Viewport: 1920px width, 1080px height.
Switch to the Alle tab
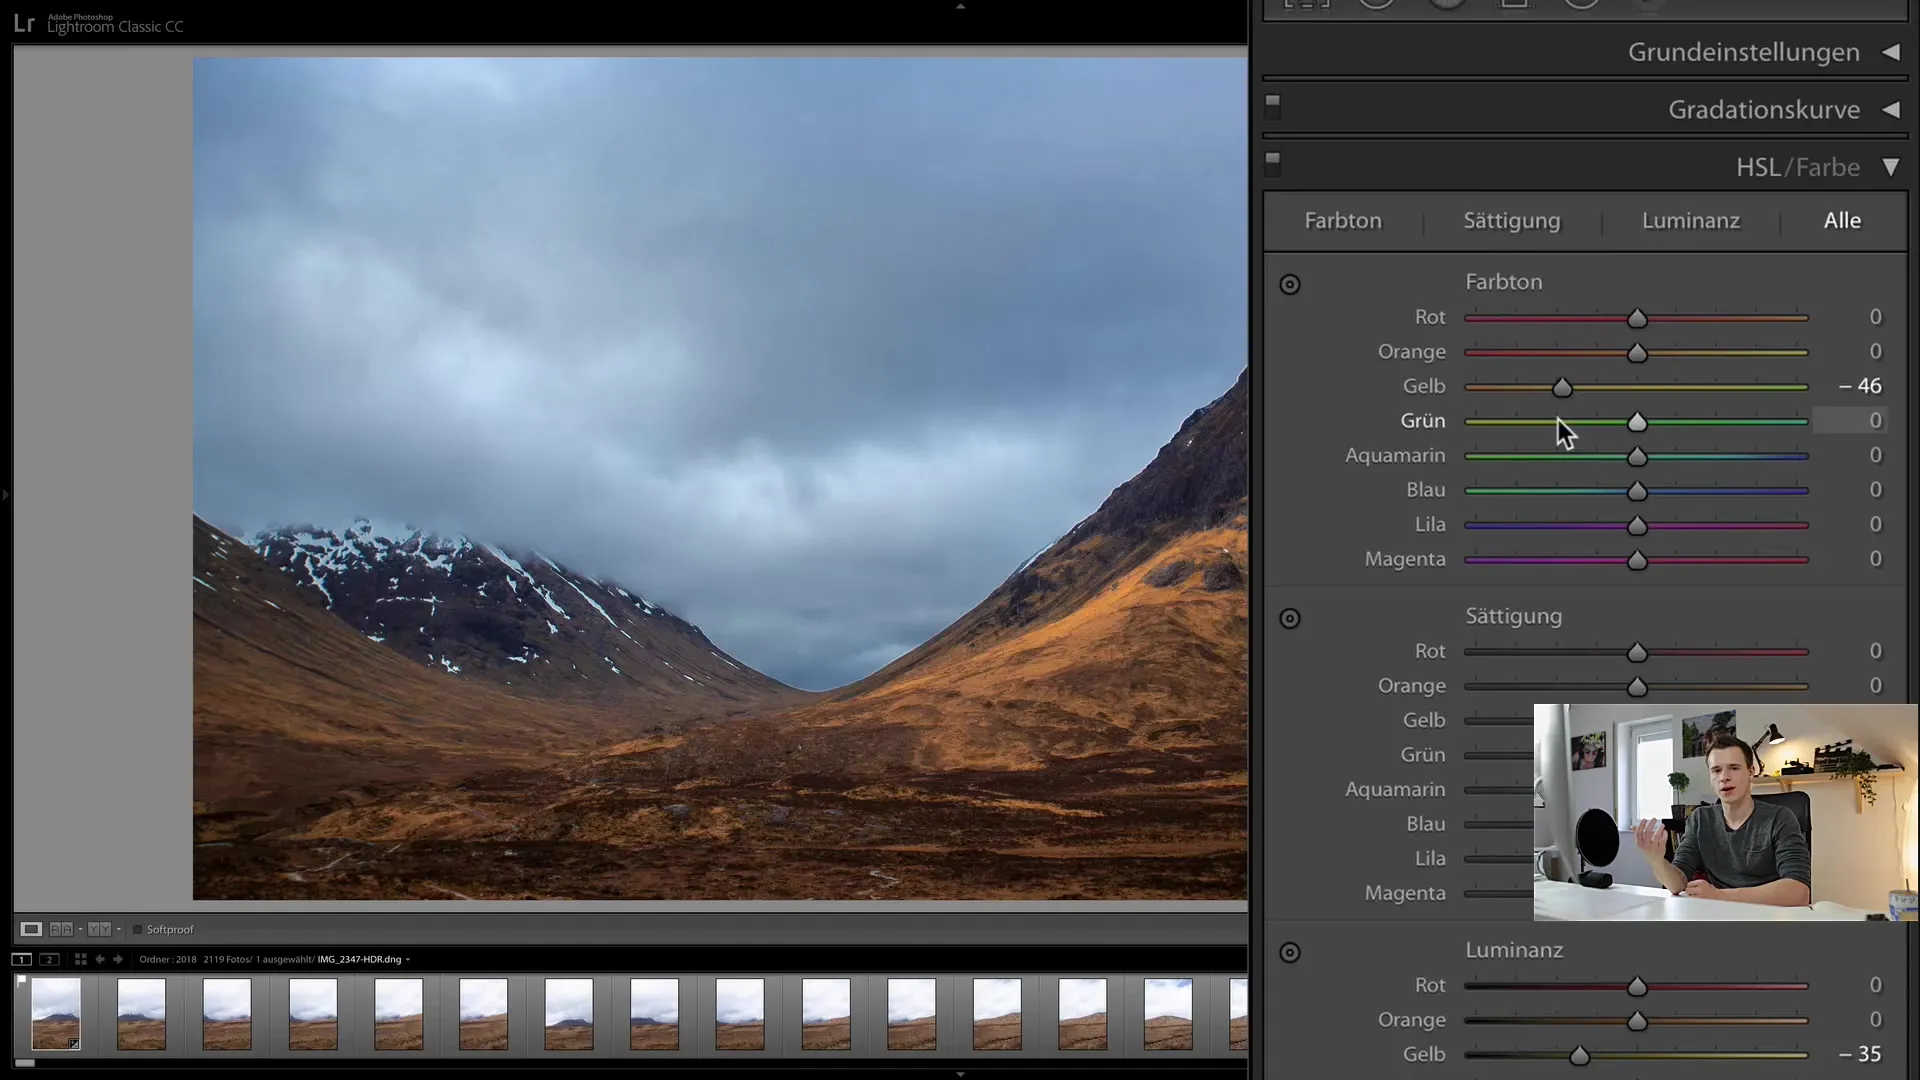(x=1842, y=221)
